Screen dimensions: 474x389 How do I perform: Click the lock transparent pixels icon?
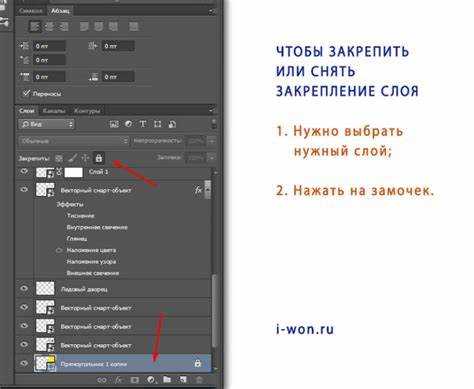pos(59,158)
